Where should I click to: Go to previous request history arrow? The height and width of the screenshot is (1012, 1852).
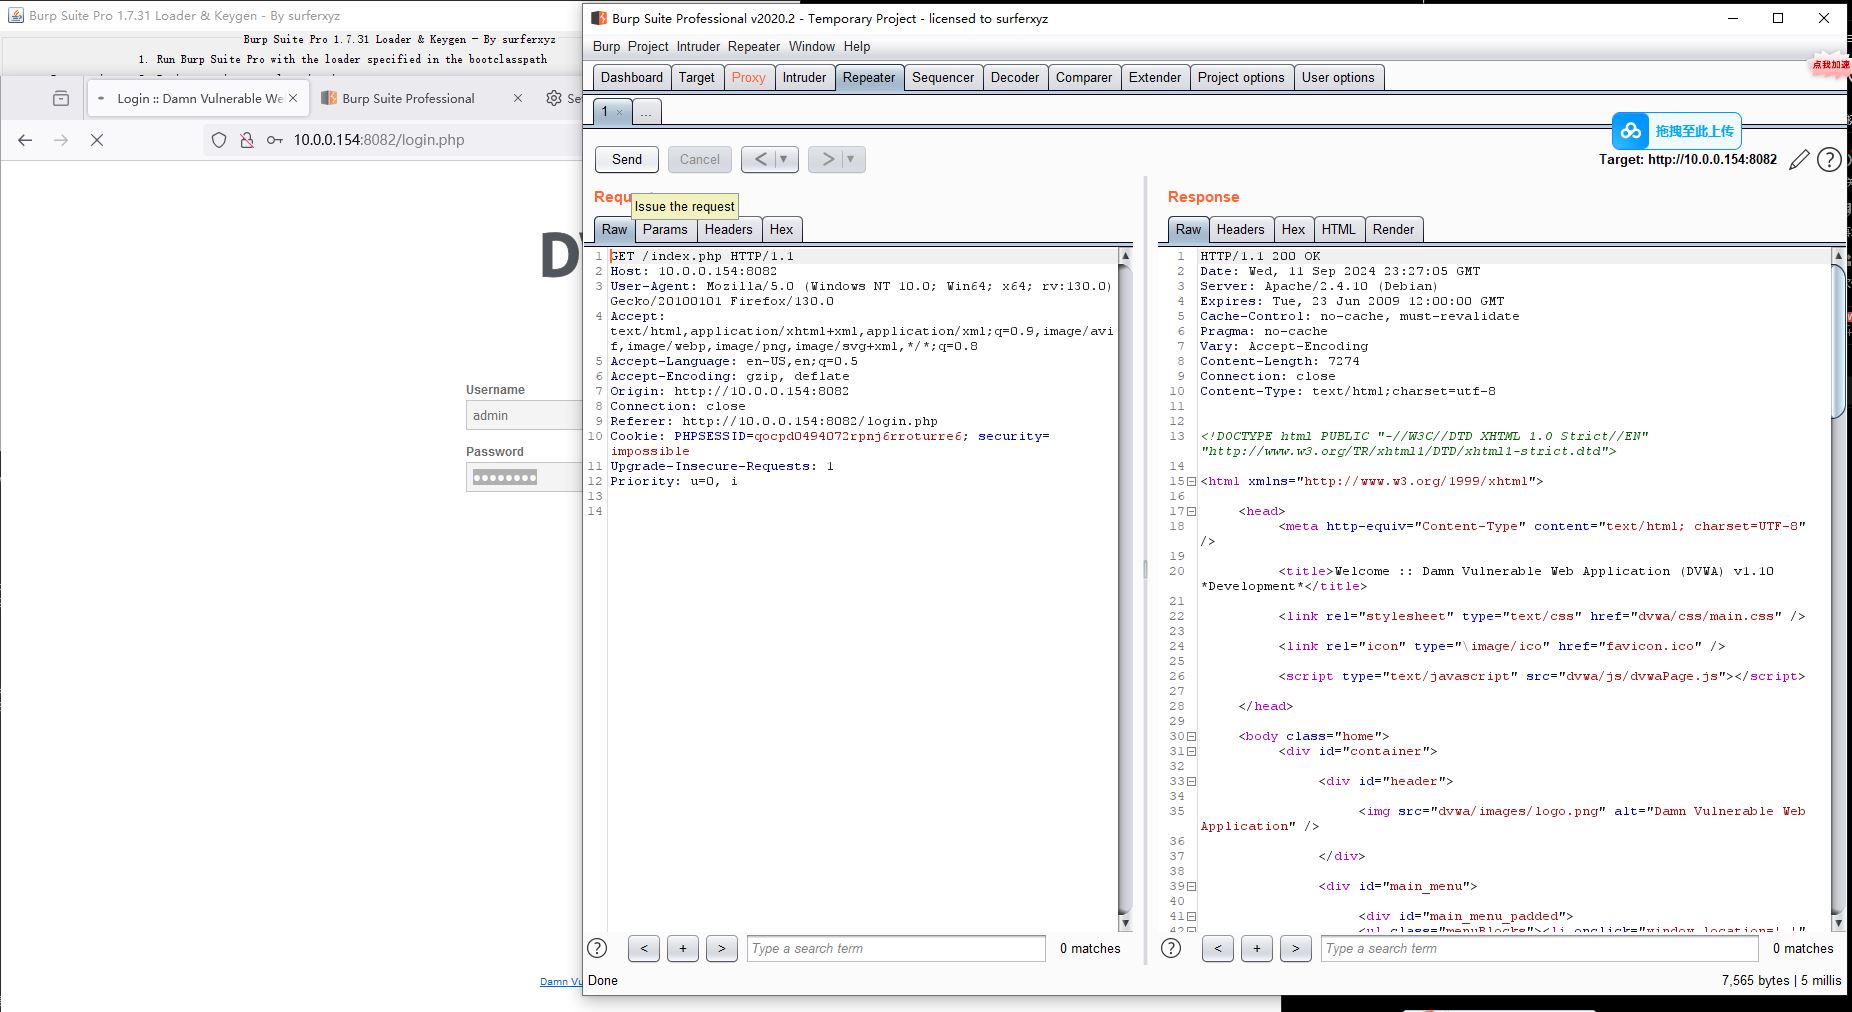tap(760, 159)
